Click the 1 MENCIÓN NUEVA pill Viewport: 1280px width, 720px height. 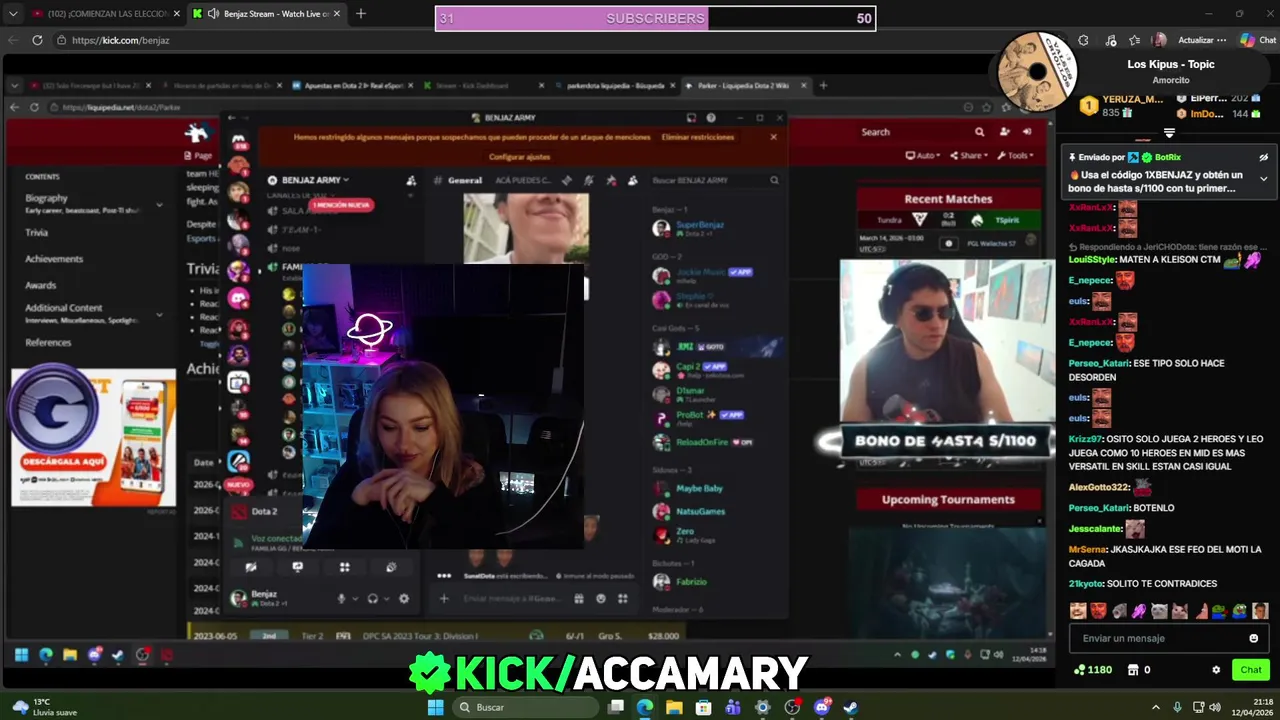[x=341, y=204]
